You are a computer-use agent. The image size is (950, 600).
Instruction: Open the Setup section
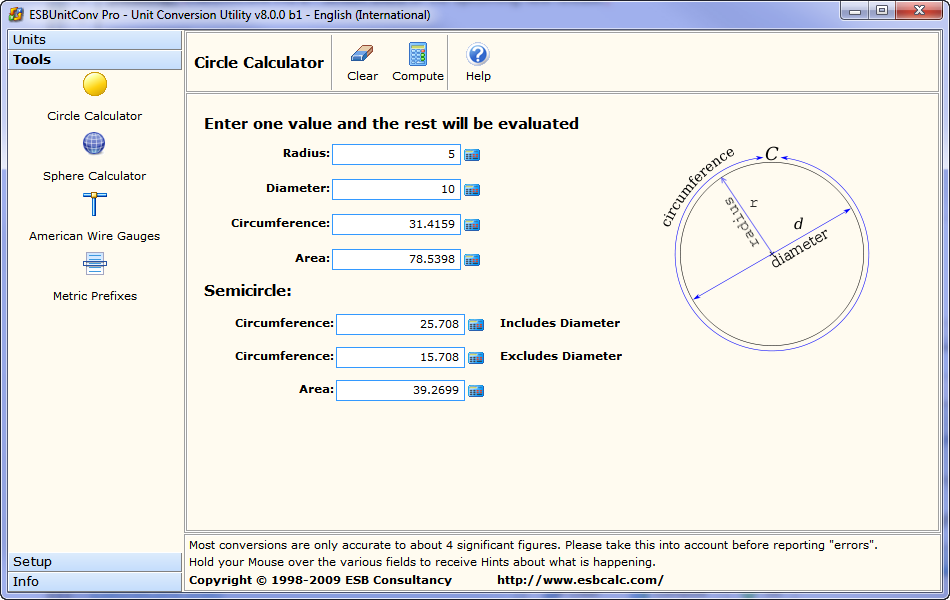tap(95, 562)
